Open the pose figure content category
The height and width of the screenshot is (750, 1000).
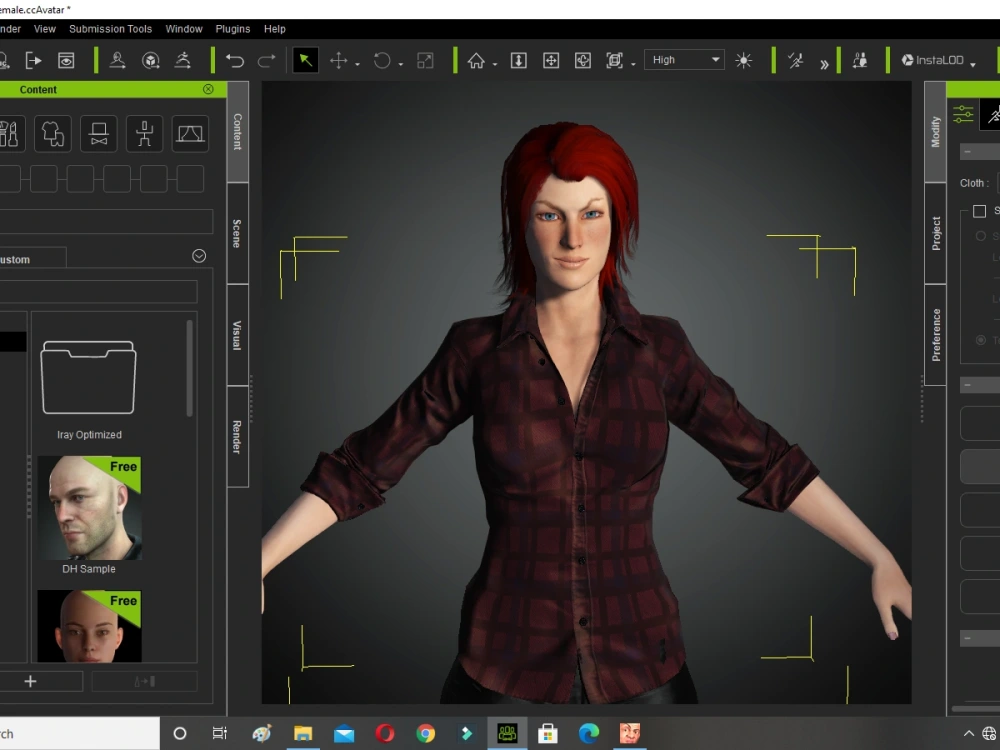click(x=145, y=134)
